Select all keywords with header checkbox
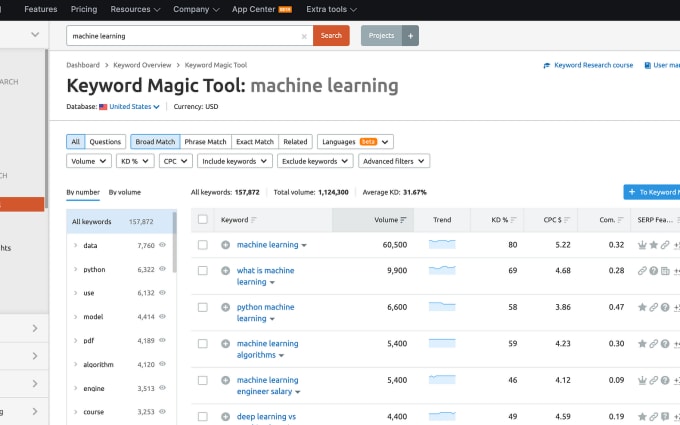This screenshot has width=680, height=425. (203, 219)
